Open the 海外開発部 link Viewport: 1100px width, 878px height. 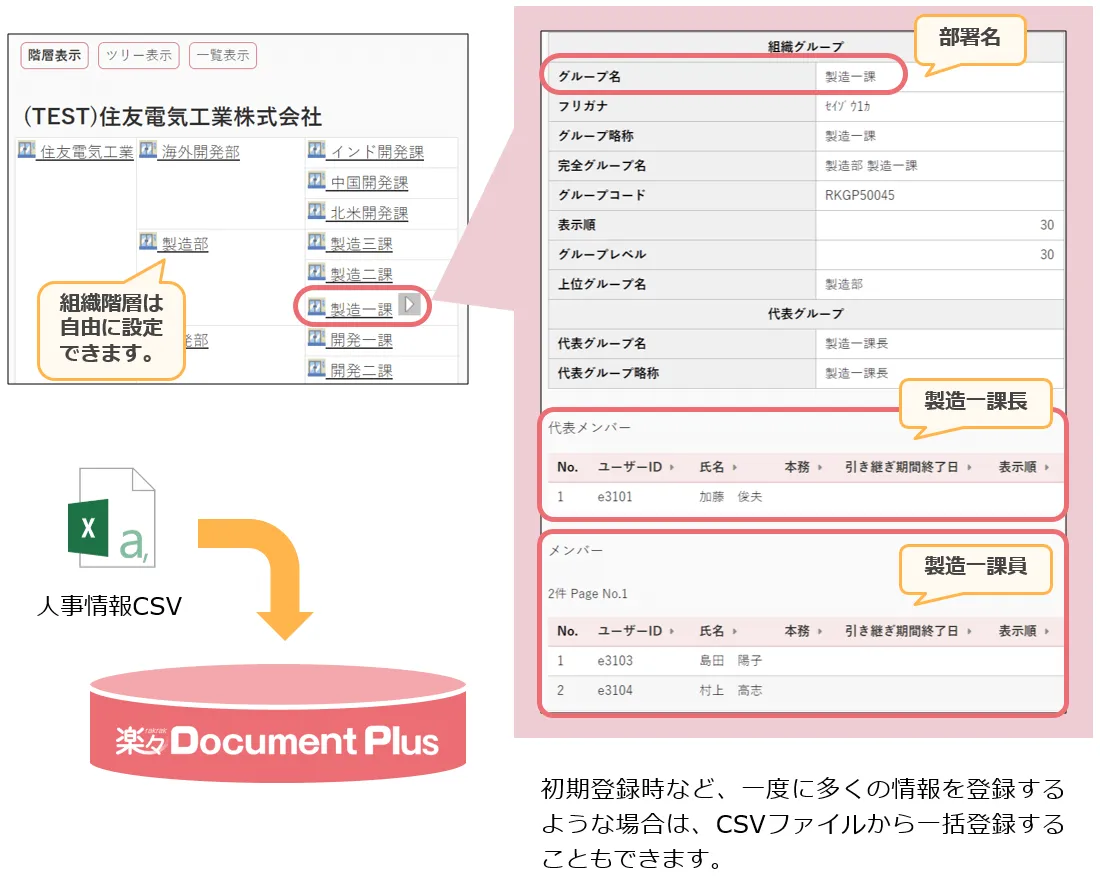point(201,151)
